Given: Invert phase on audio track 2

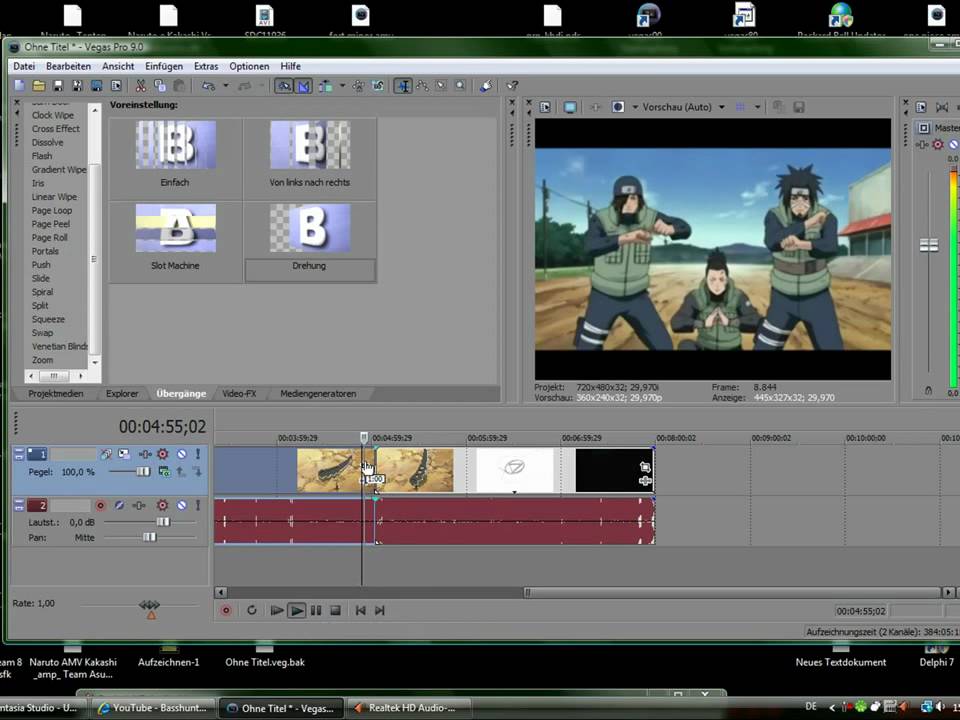Looking at the screenshot, I should pyautogui.click(x=119, y=505).
